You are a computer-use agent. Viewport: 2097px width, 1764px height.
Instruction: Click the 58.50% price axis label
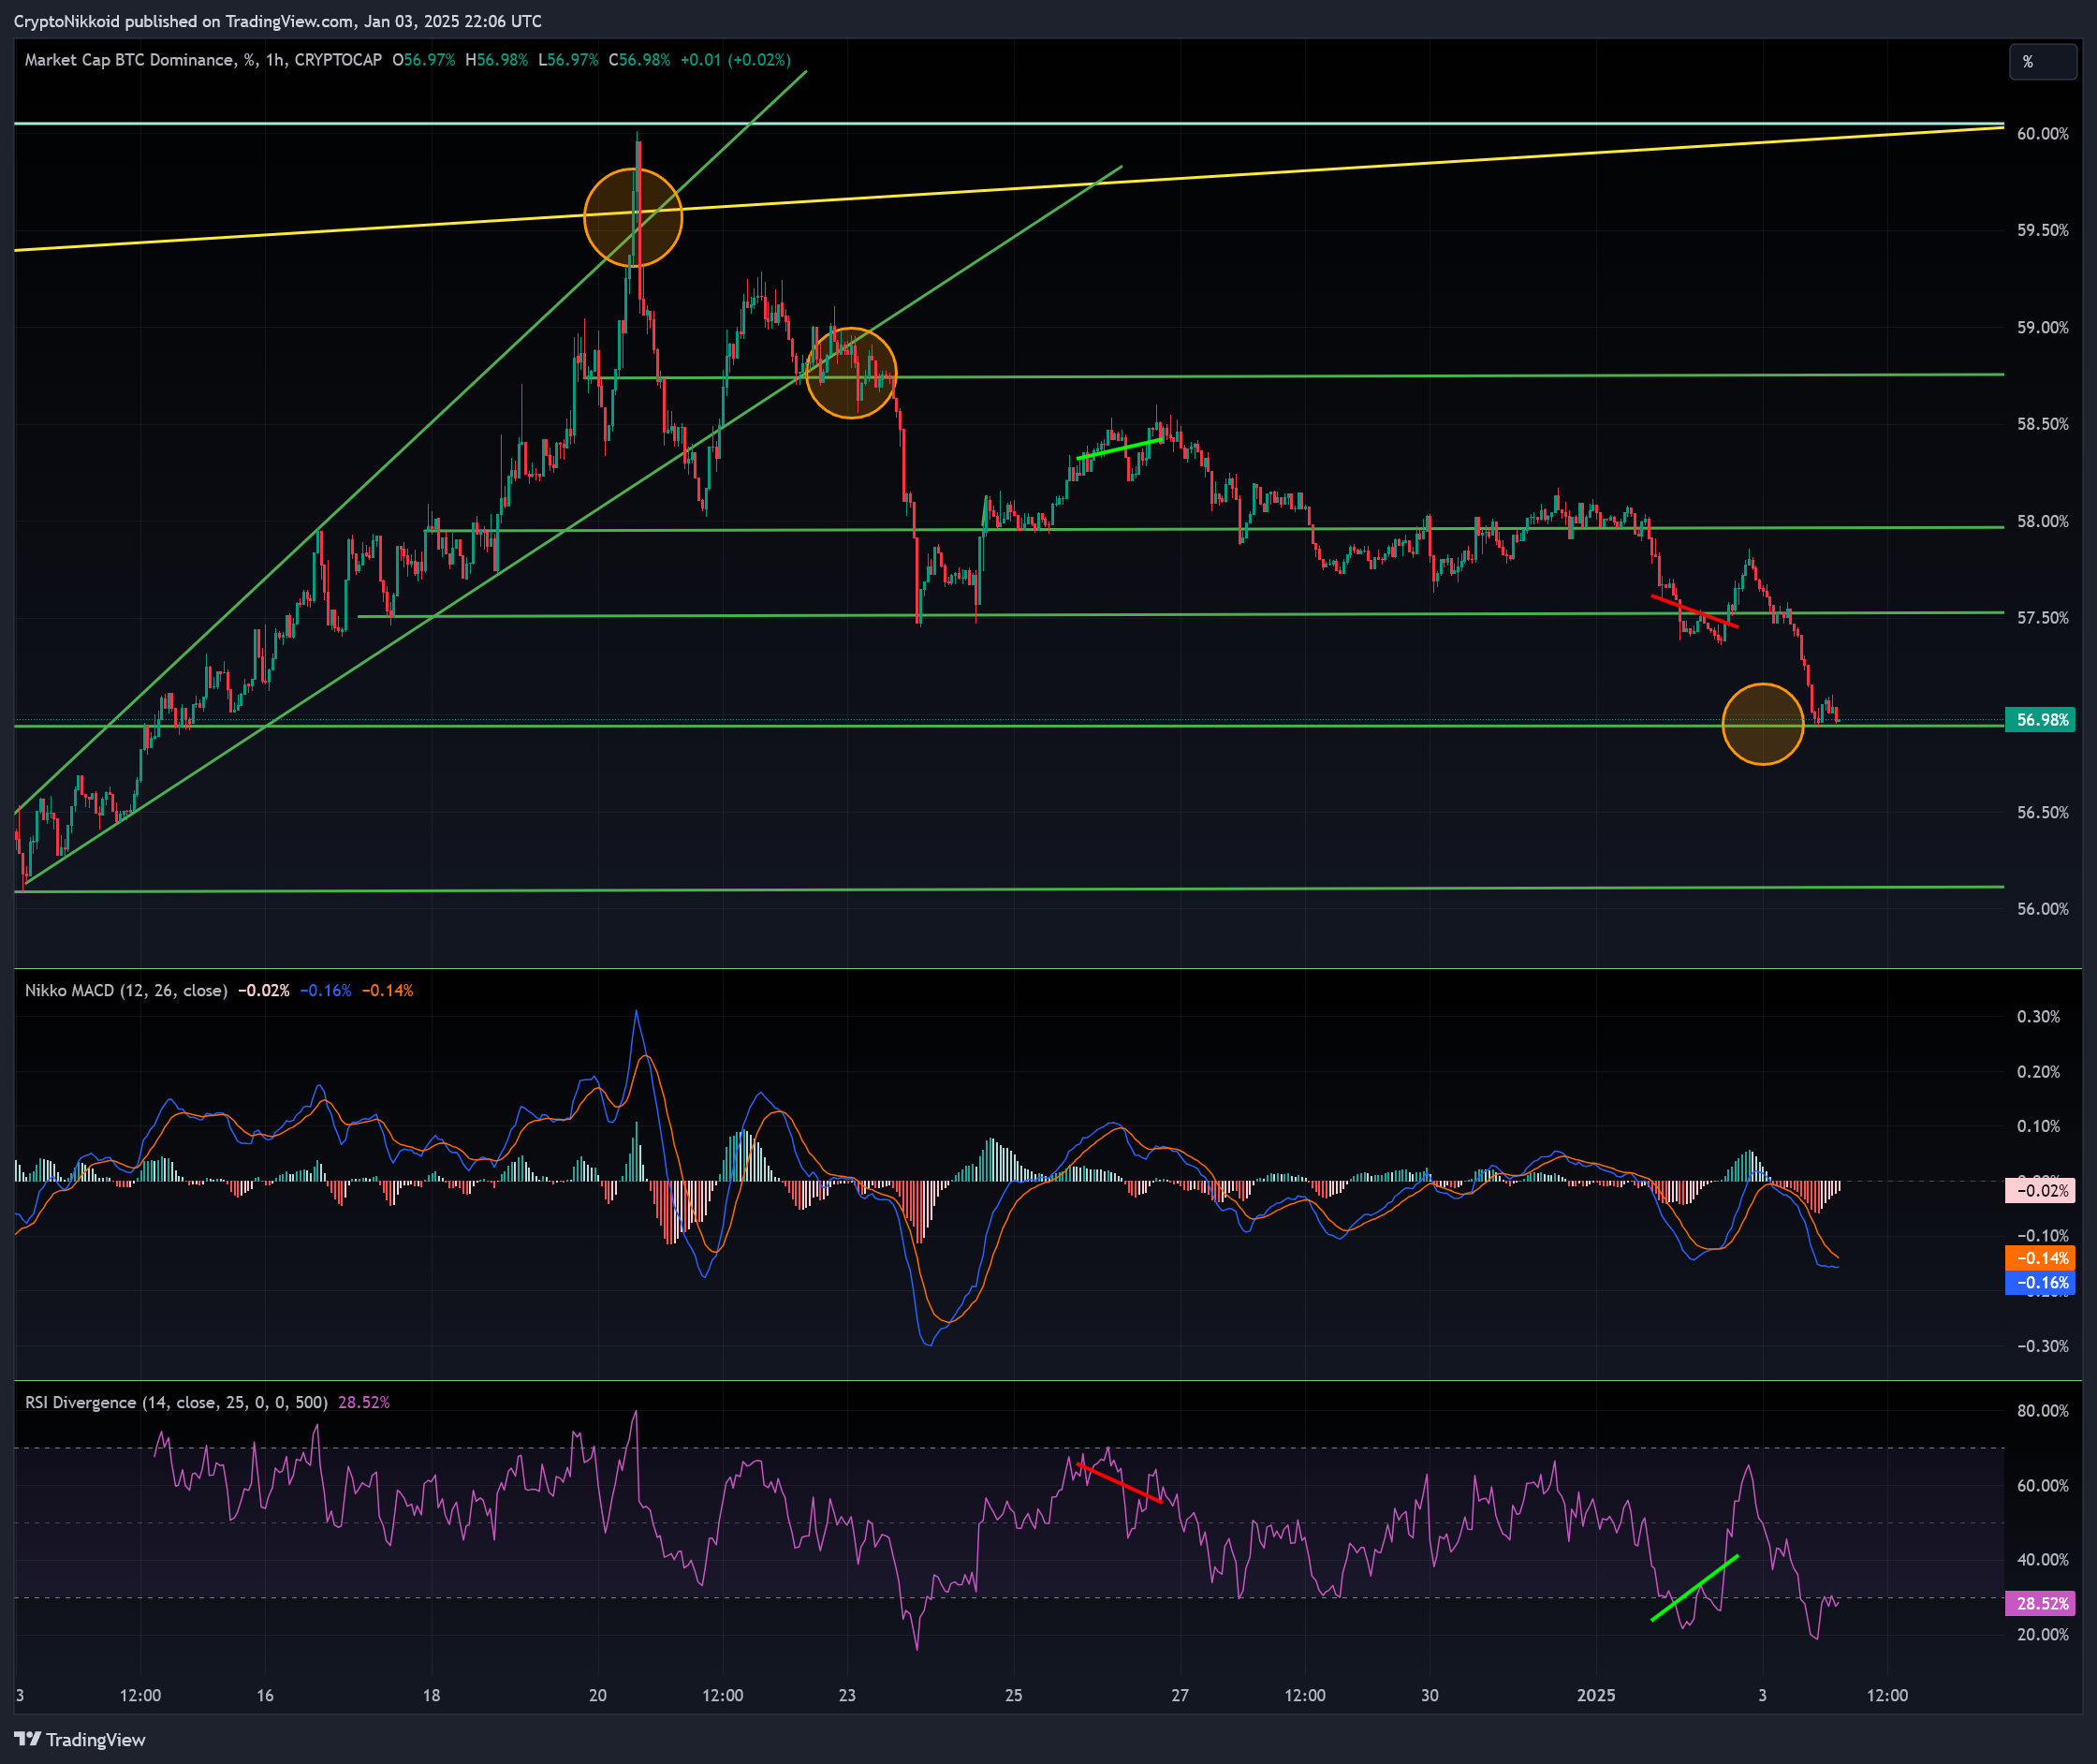2042,424
